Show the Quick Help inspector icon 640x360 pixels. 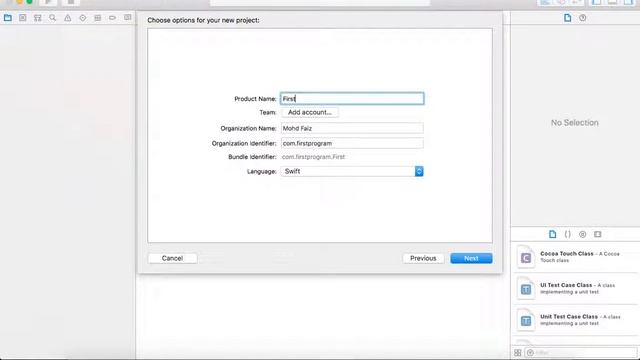point(582,18)
